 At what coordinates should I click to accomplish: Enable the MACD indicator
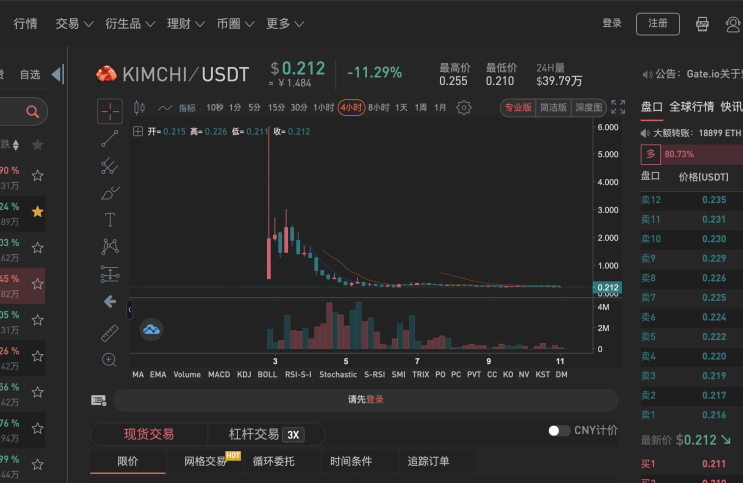tap(219, 374)
